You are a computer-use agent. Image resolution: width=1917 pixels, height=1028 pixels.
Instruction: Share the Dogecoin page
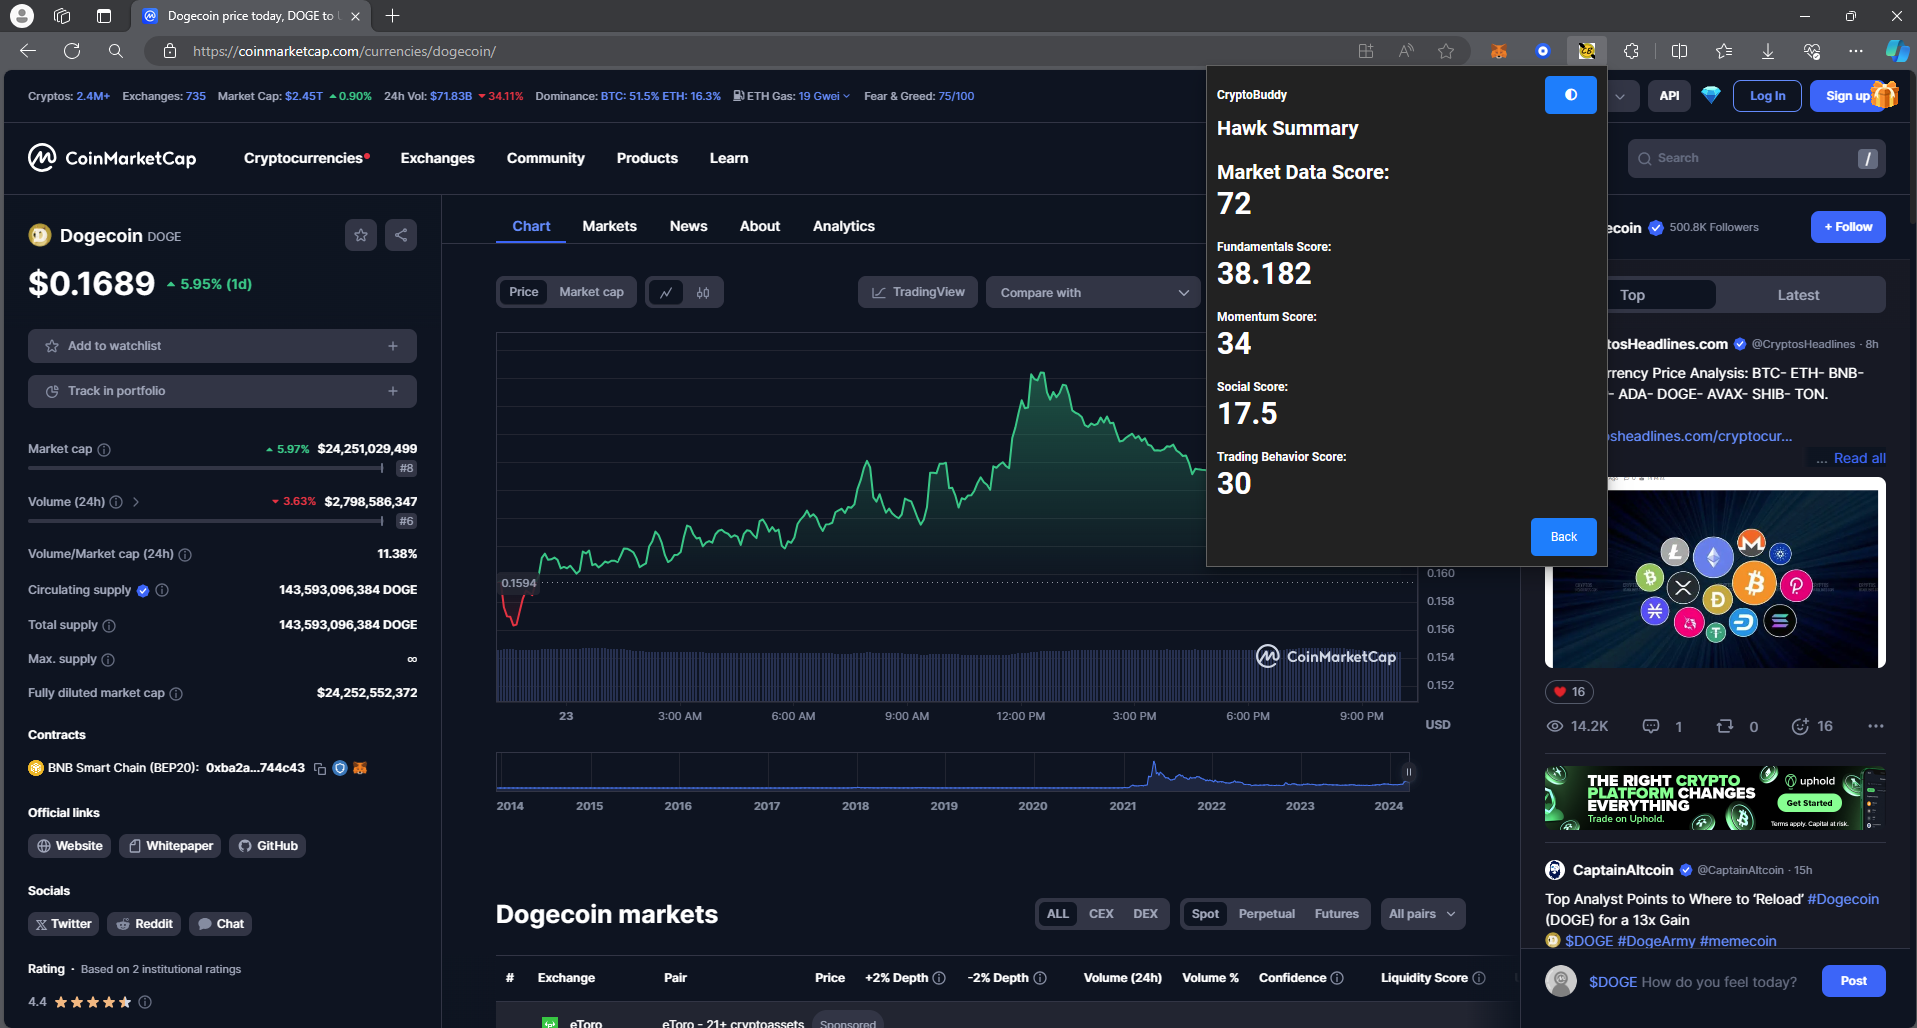coord(401,235)
